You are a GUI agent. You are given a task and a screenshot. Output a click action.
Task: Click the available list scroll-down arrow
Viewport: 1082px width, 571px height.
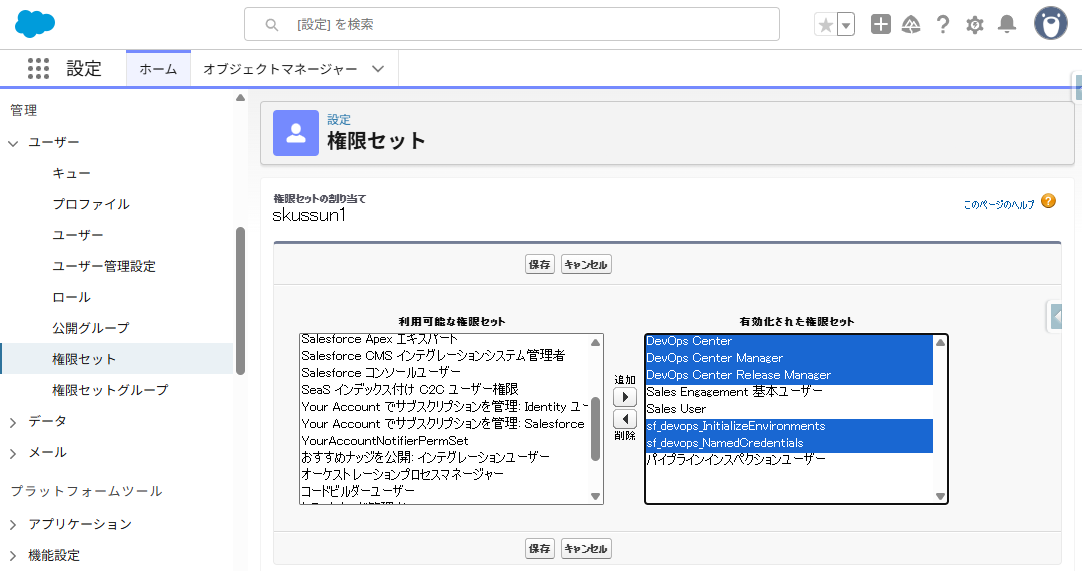596,496
